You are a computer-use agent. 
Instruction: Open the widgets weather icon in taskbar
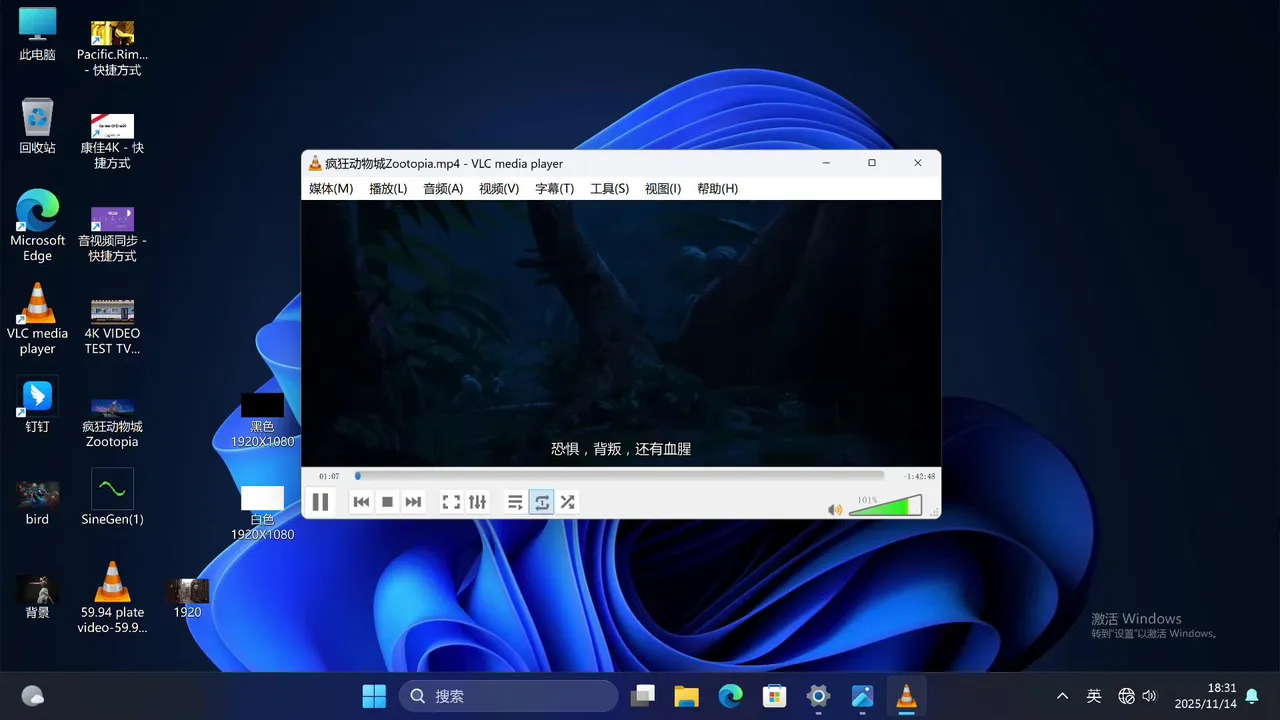pyautogui.click(x=32, y=696)
